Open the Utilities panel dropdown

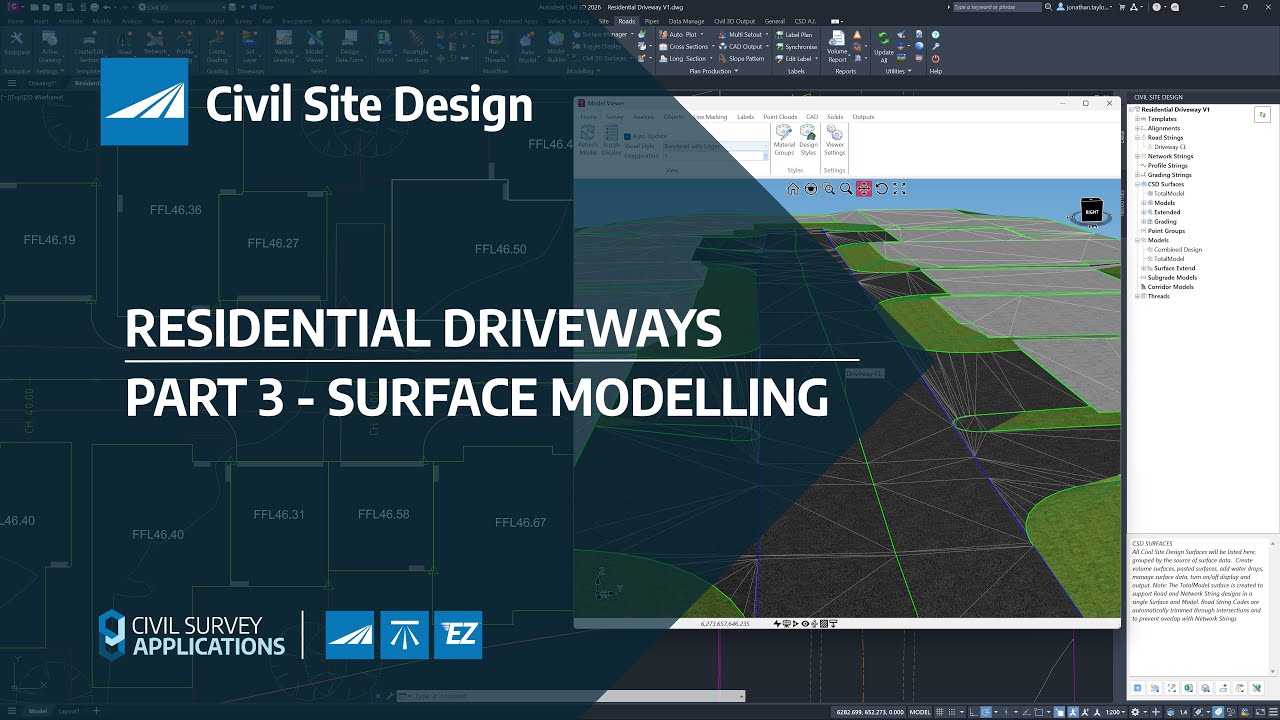pos(898,71)
